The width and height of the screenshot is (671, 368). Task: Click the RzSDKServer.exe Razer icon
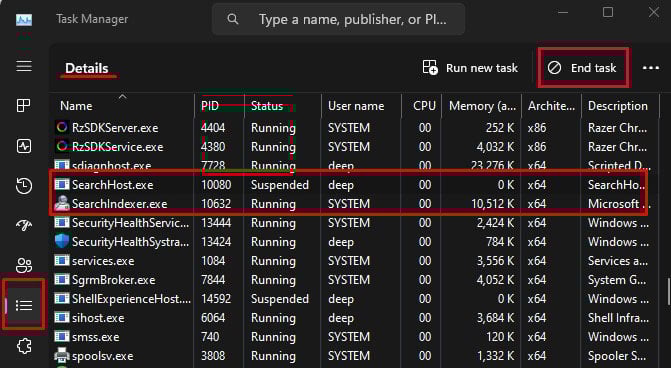click(62, 127)
